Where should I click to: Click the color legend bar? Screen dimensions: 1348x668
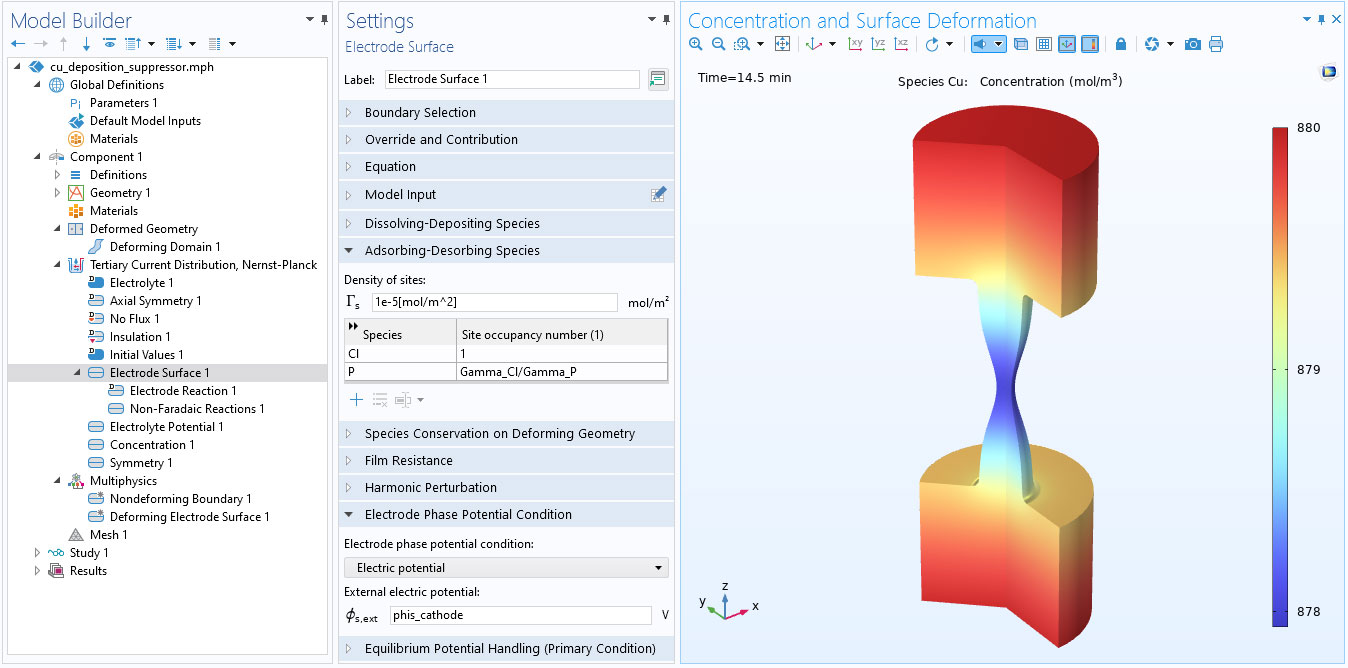point(1280,375)
